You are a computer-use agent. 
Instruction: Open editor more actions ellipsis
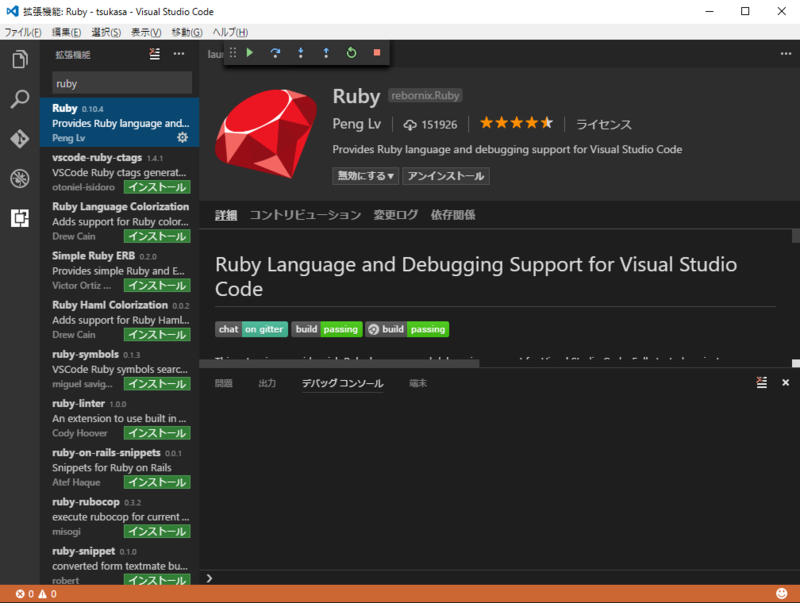pos(786,54)
